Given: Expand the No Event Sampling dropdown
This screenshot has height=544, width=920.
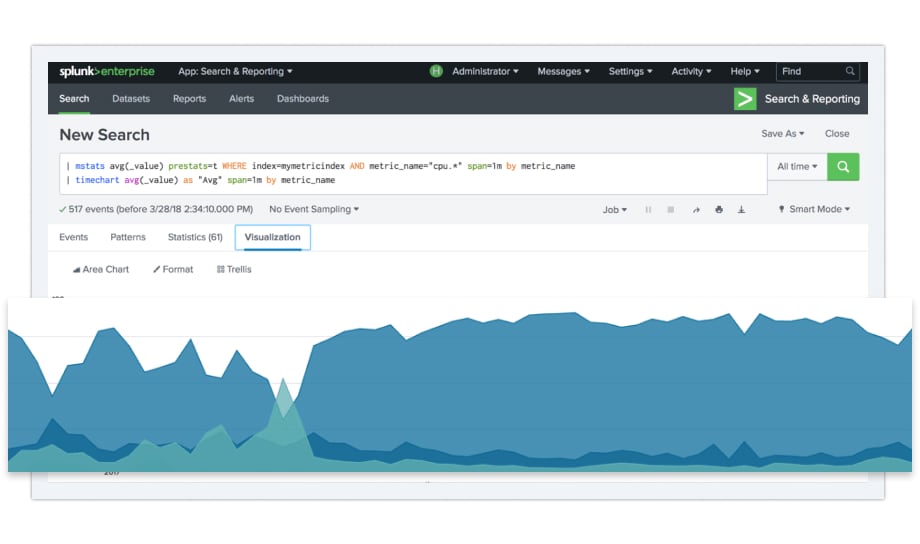Looking at the screenshot, I should (x=313, y=210).
